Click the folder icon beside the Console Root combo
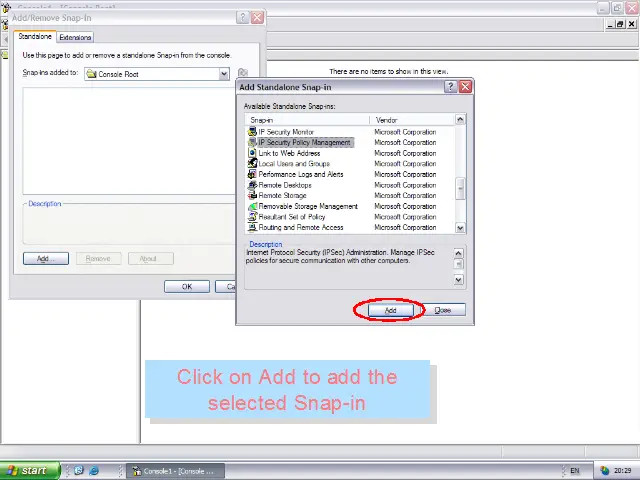Screen dimensions: 640x480 pyautogui.click(x=243, y=73)
